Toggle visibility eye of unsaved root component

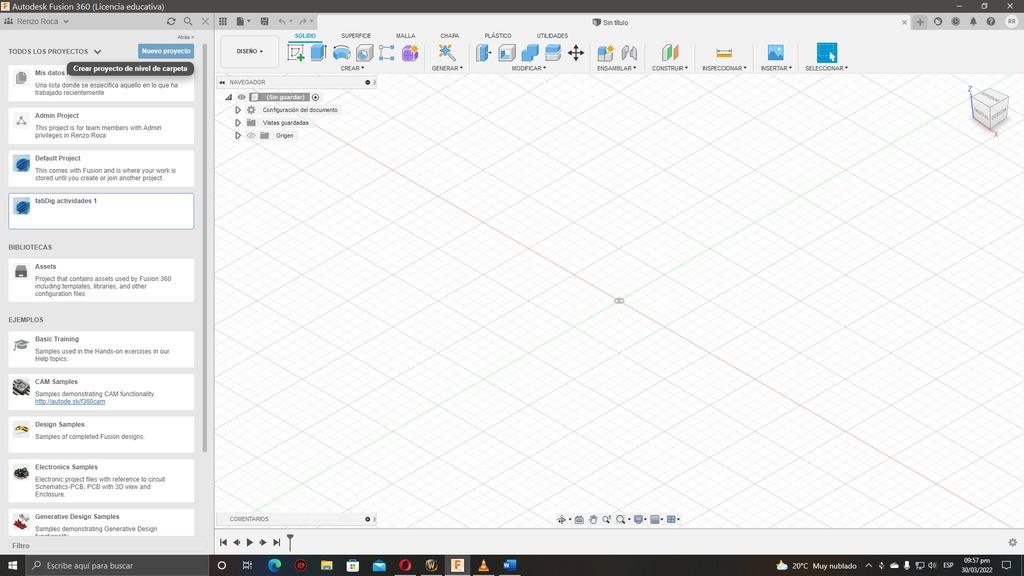point(242,97)
